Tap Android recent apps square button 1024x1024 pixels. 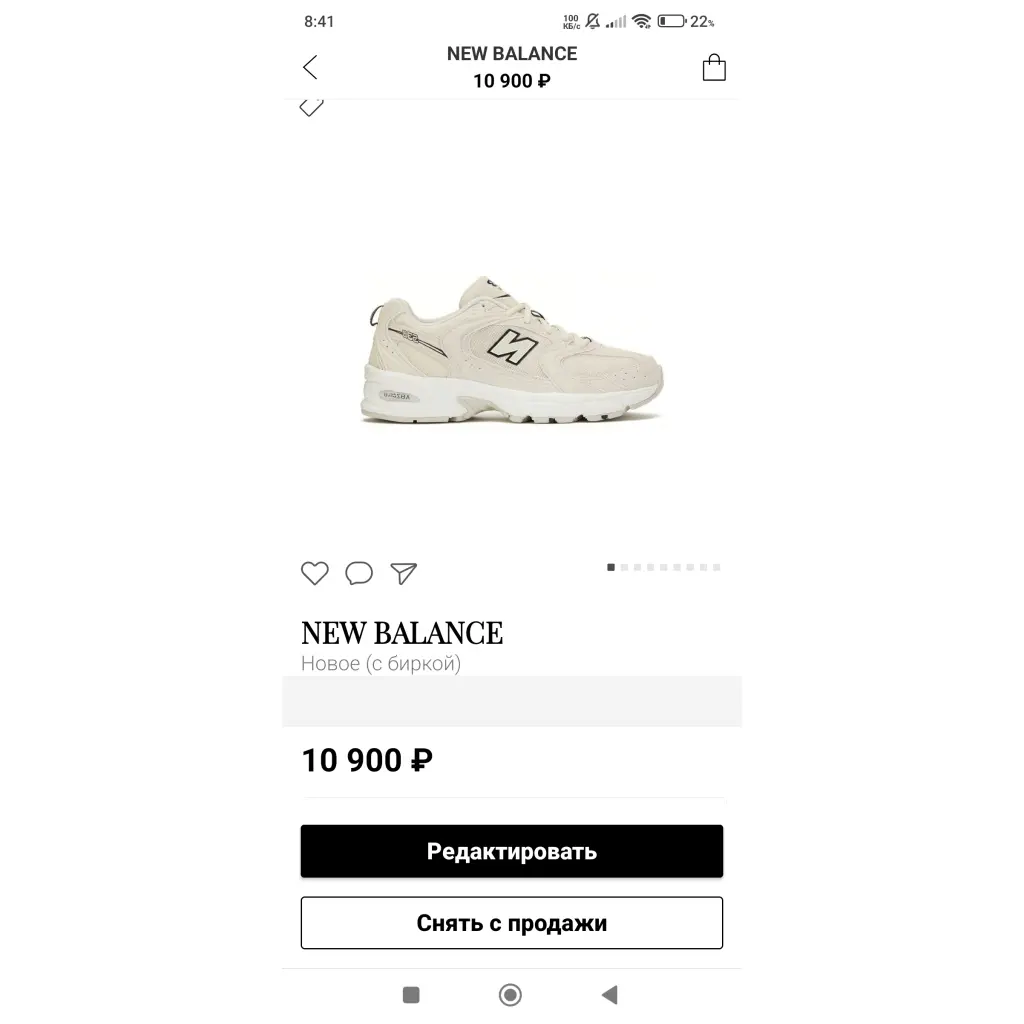(411, 995)
